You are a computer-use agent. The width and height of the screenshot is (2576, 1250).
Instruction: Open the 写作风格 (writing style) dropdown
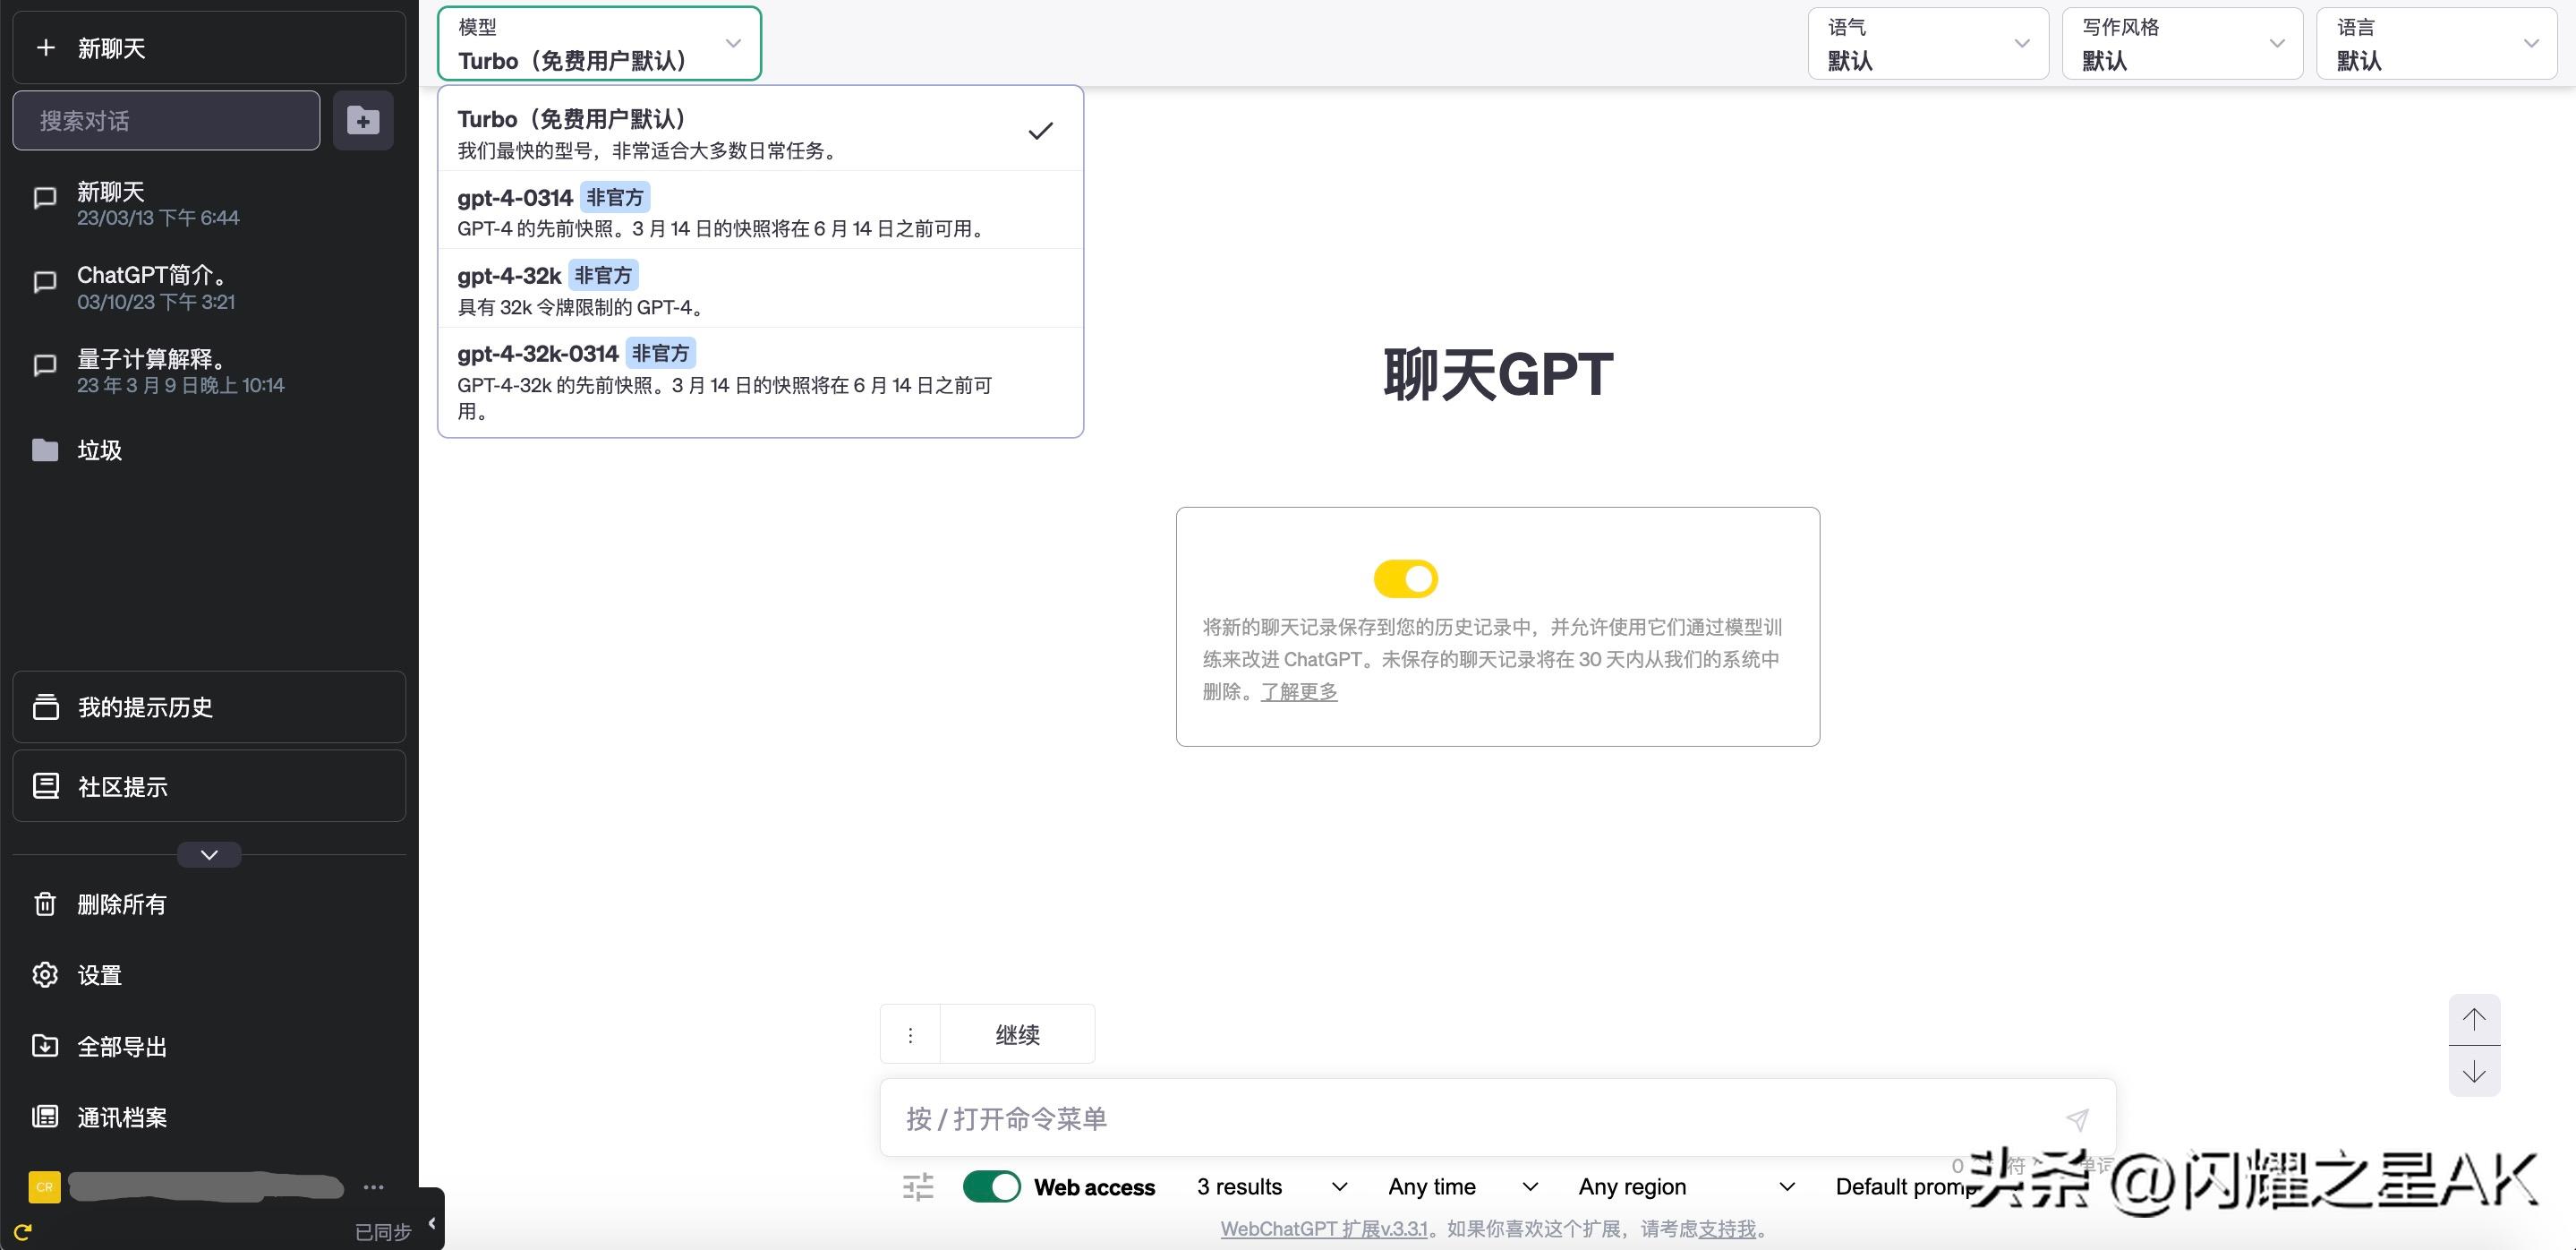tap(2182, 43)
